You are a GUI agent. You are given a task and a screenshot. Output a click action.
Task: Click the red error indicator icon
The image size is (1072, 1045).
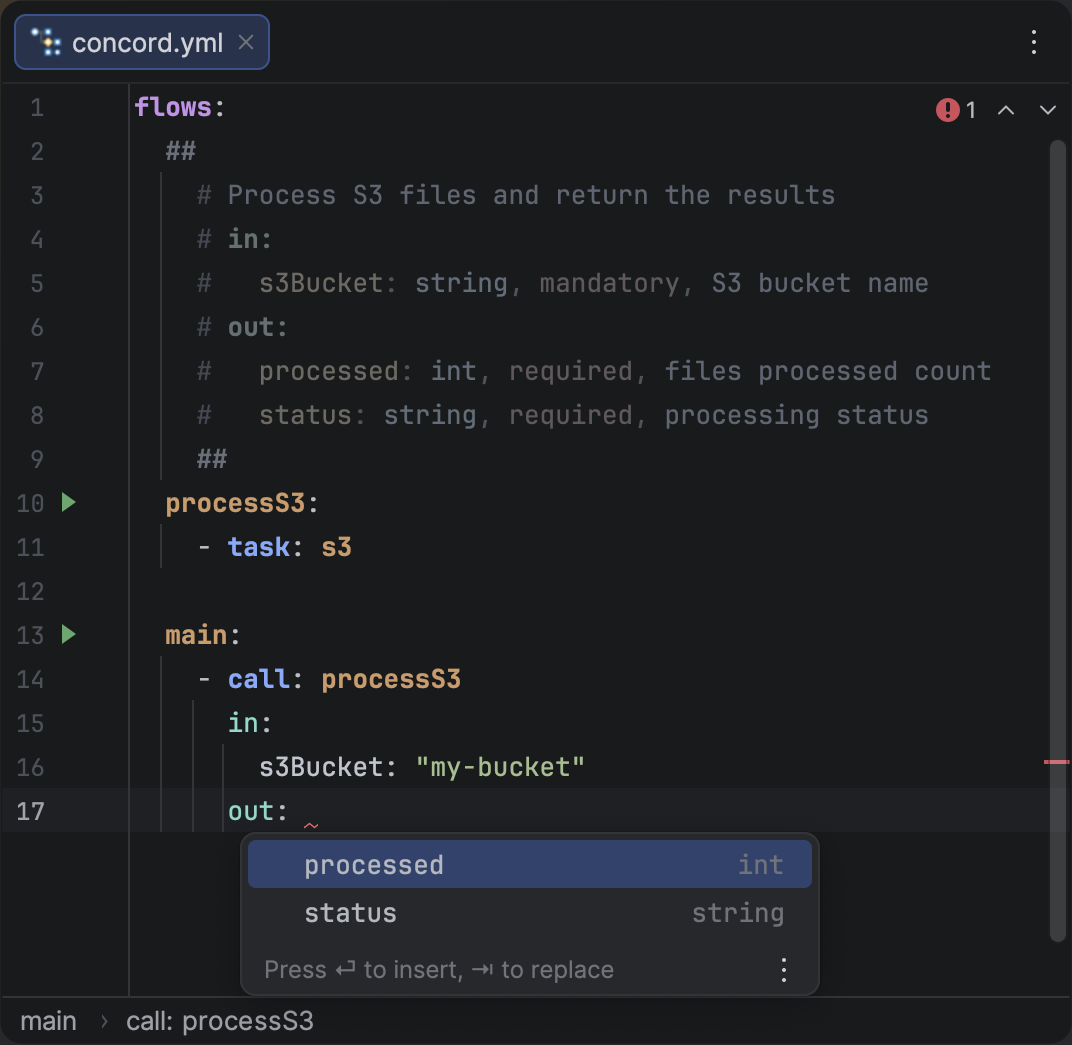coord(947,110)
